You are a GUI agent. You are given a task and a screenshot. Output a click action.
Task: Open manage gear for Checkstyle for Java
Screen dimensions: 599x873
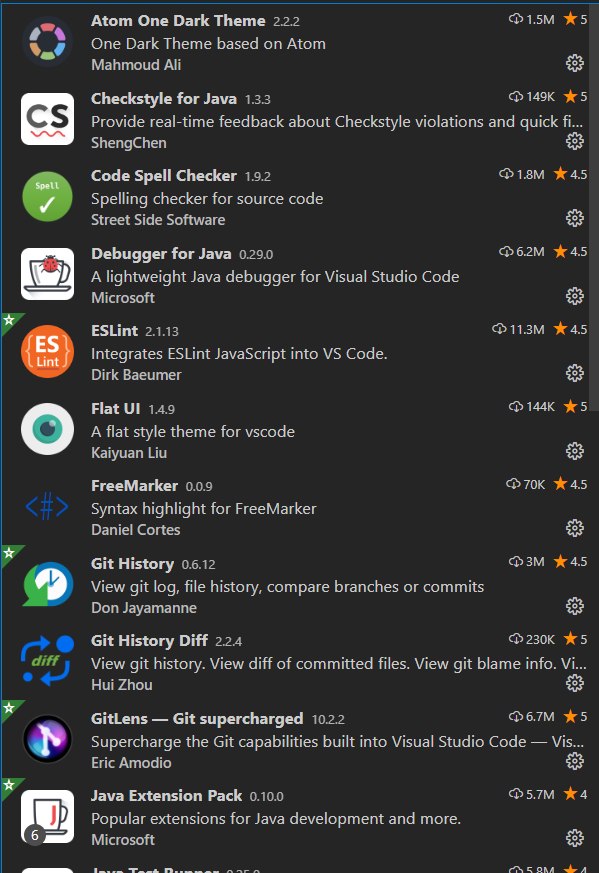(x=575, y=141)
